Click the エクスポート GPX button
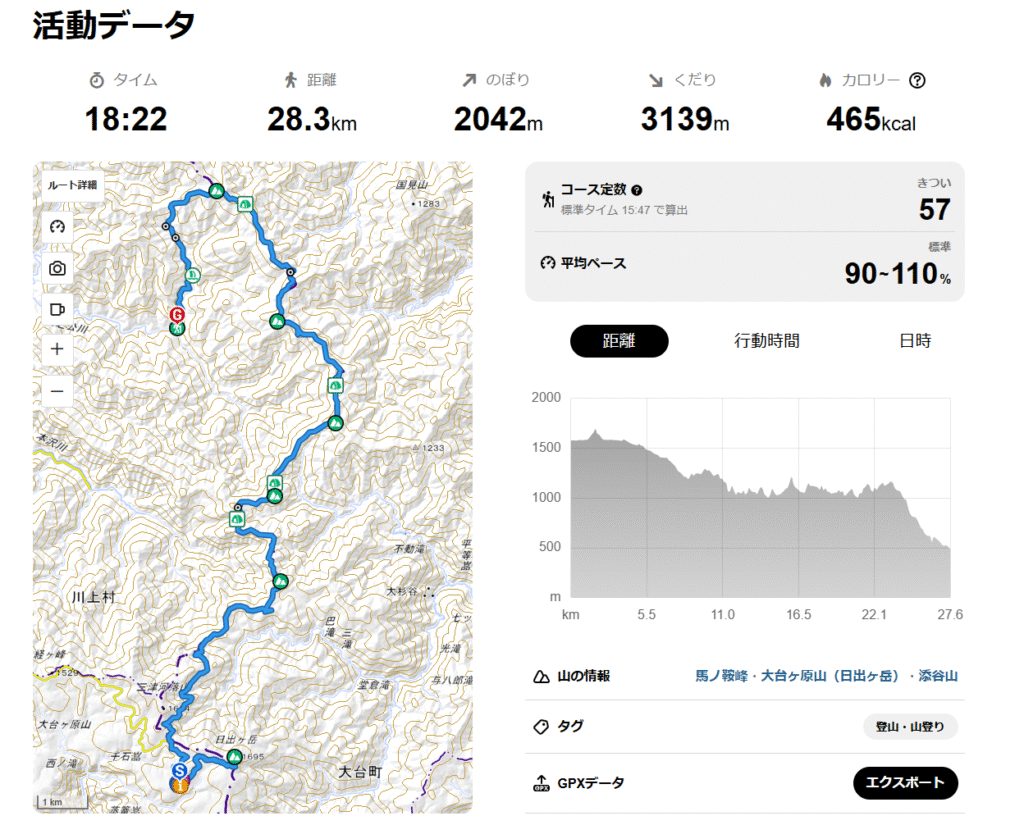The height and width of the screenshot is (816, 1024). click(x=905, y=783)
